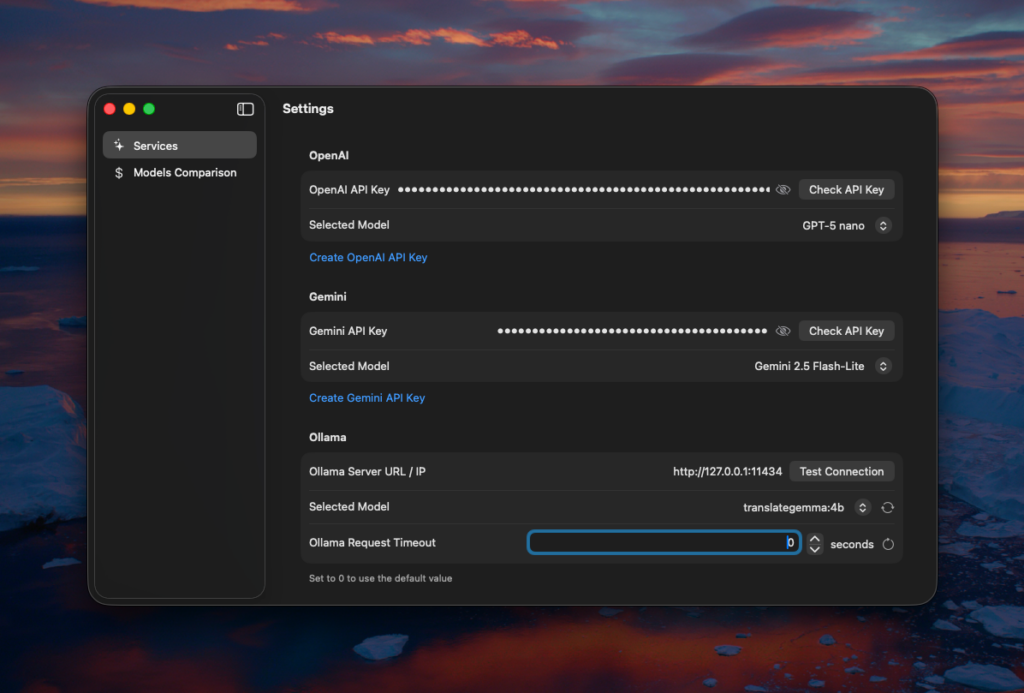Open the GPT-5 nano model dropdown
The image size is (1024, 693).
[x=882, y=226]
